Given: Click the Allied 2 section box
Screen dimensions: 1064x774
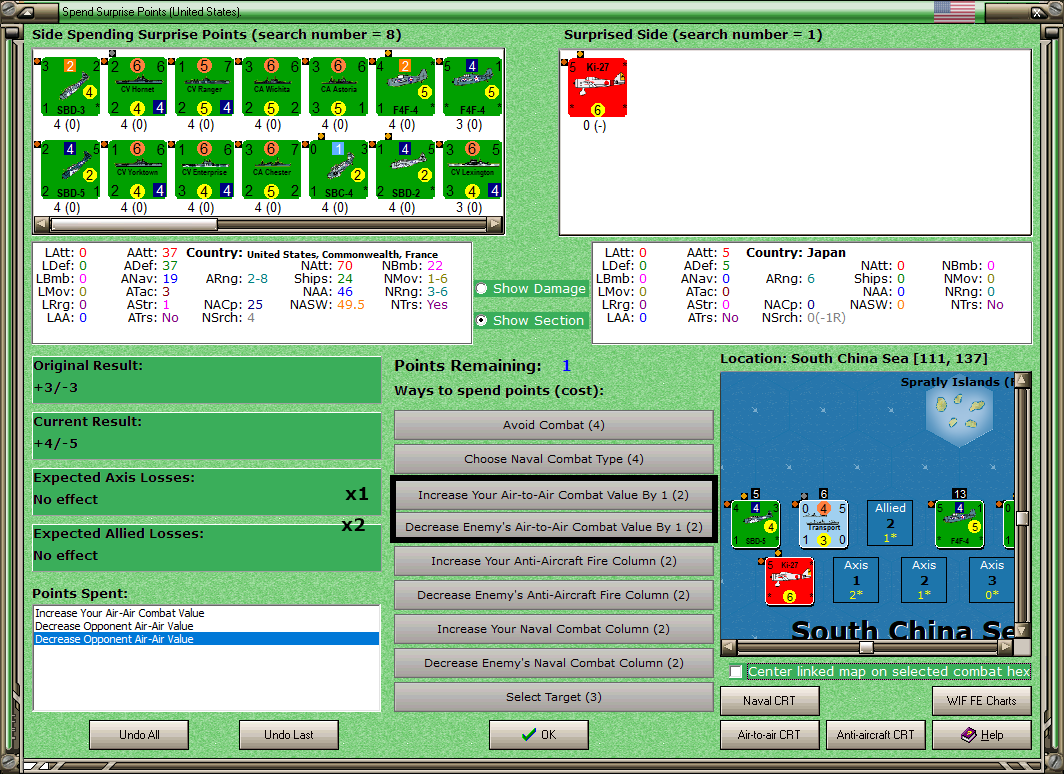Looking at the screenshot, I should [x=890, y=523].
